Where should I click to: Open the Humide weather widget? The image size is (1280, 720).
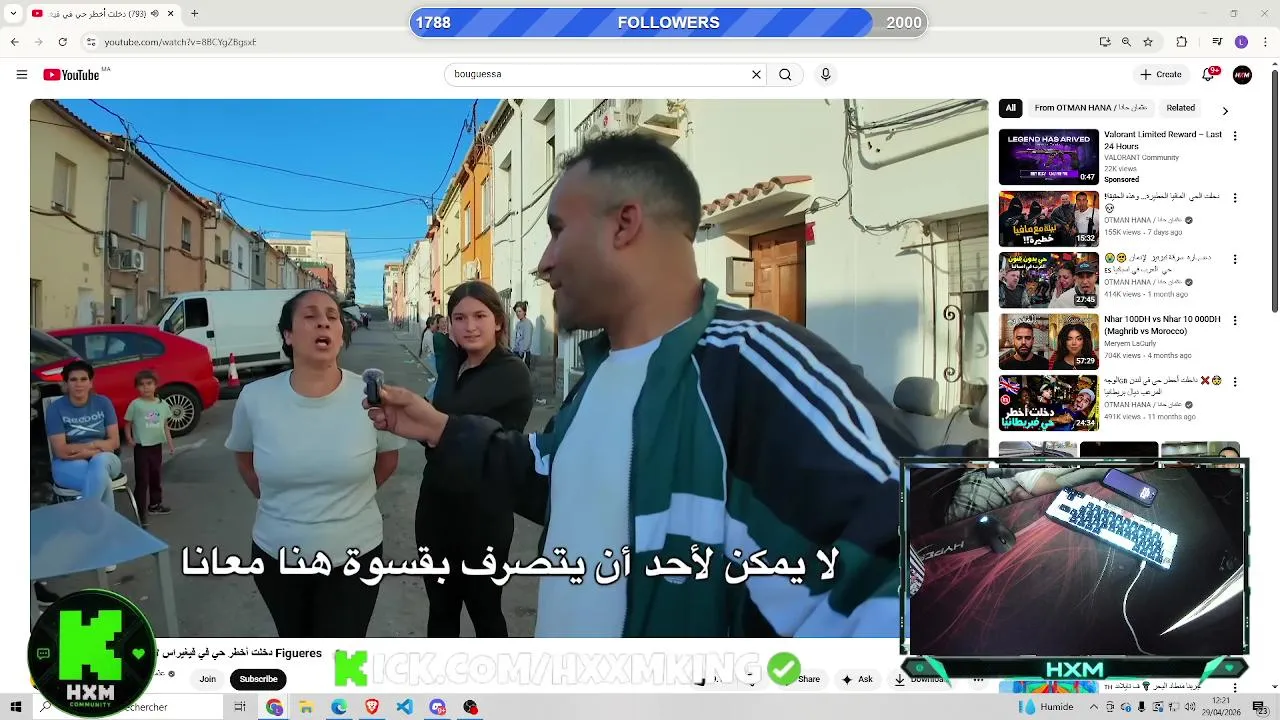coord(1046,707)
